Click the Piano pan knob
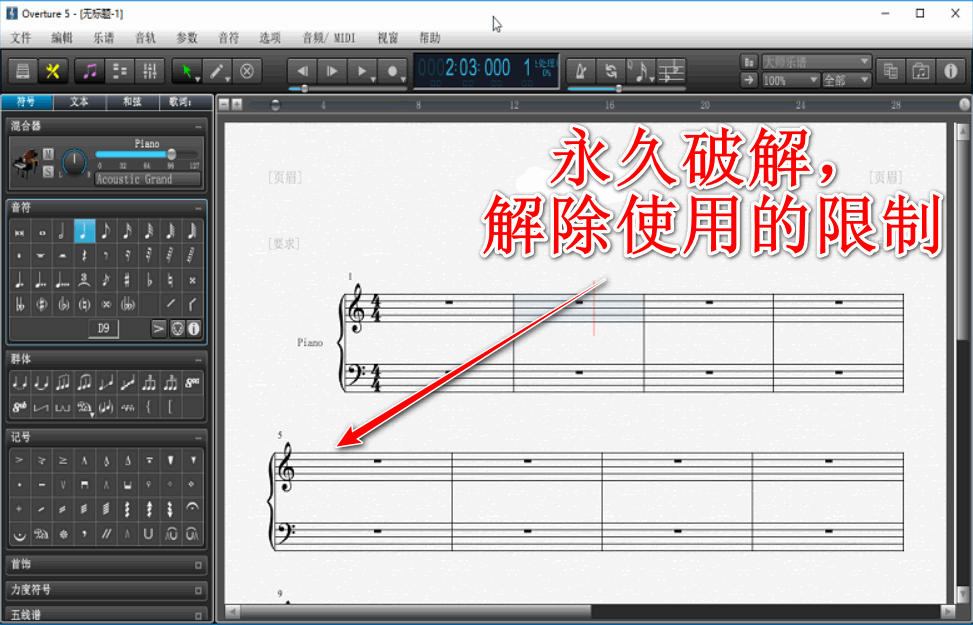 point(74,163)
